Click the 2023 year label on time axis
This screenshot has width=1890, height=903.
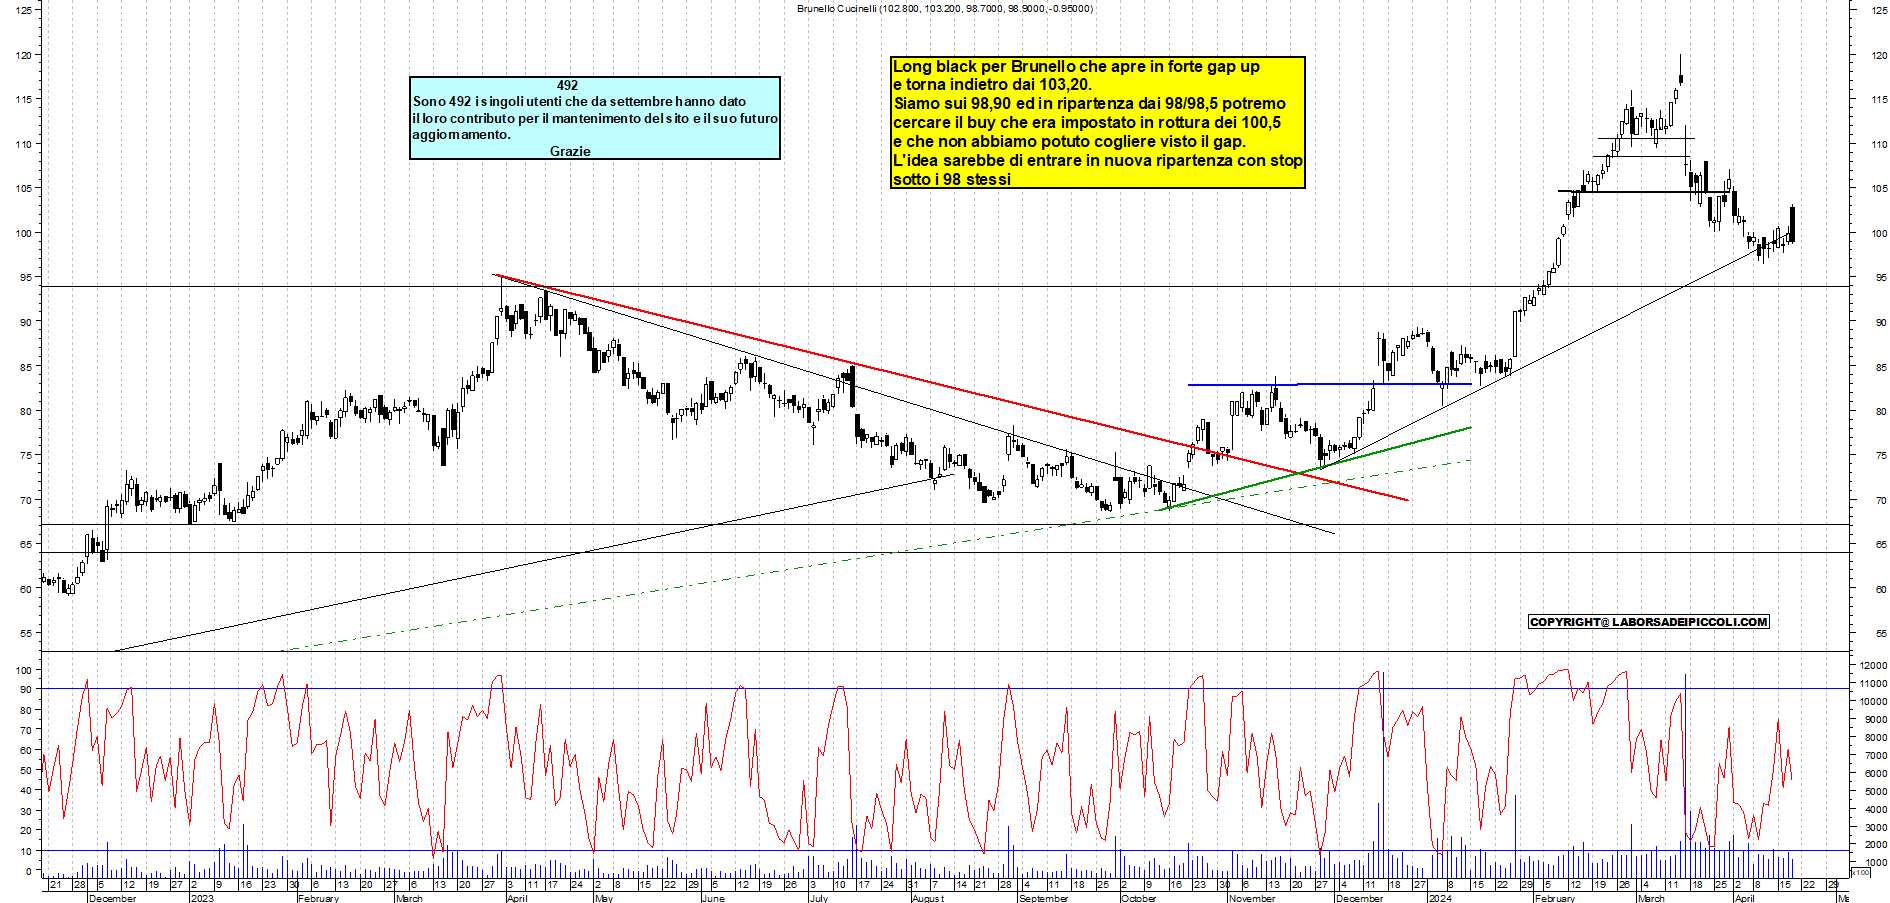pyautogui.click(x=202, y=898)
